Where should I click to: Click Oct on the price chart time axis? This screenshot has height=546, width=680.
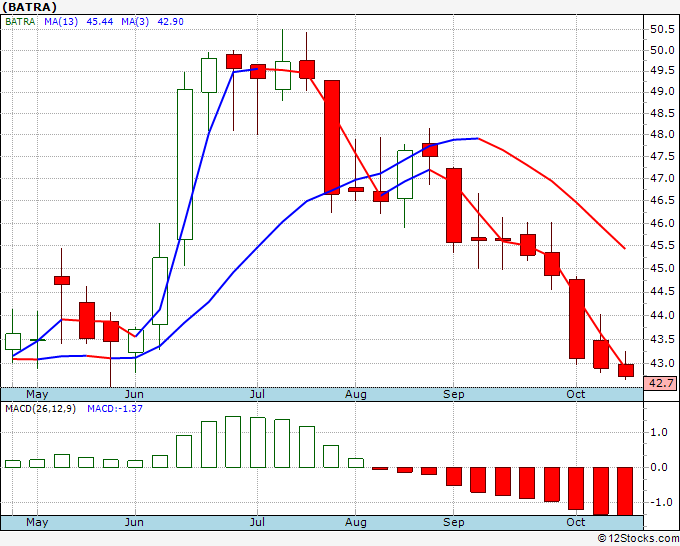click(x=576, y=394)
